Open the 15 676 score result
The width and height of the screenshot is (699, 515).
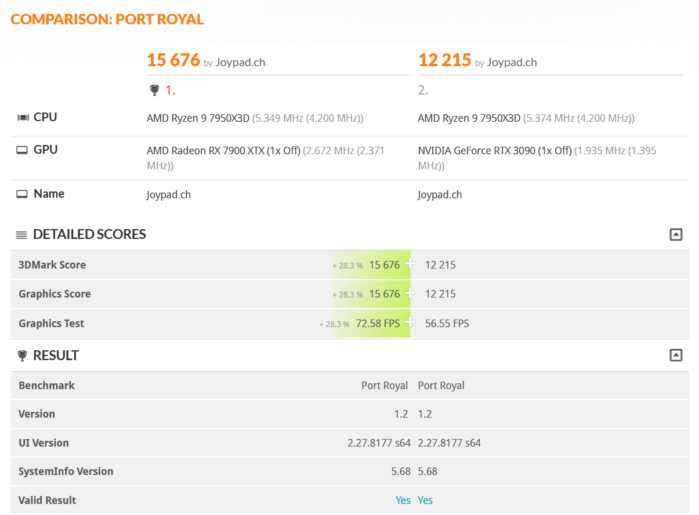click(x=173, y=60)
